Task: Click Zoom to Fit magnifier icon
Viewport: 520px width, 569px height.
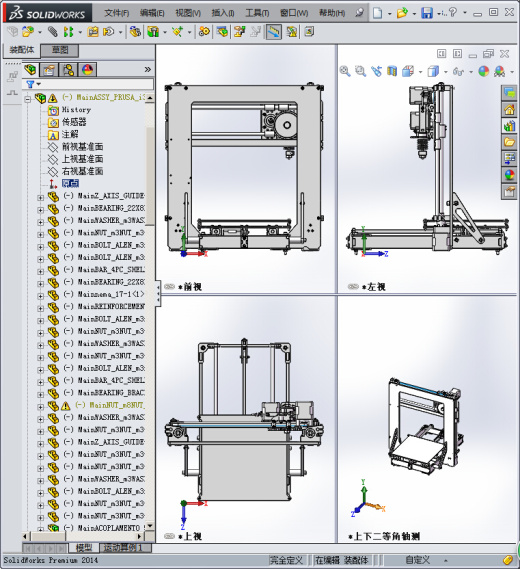Action: (345, 71)
